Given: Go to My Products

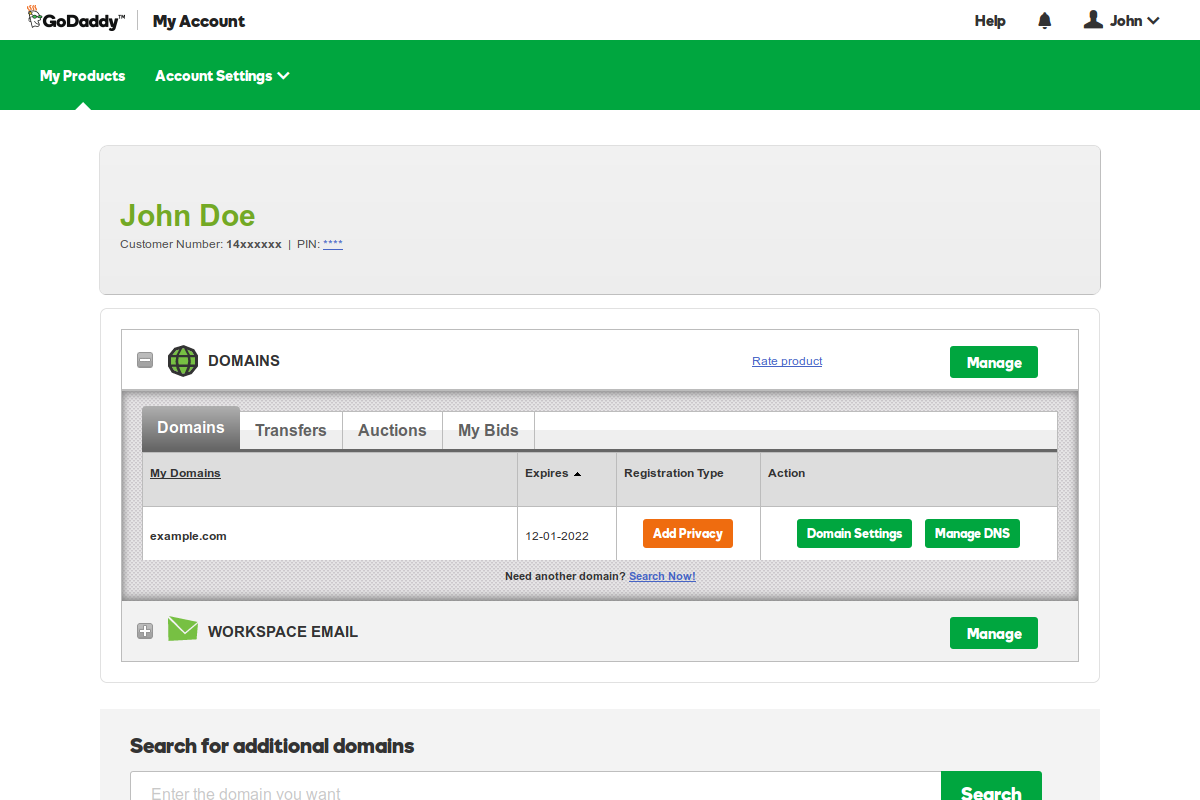Looking at the screenshot, I should (x=82, y=76).
